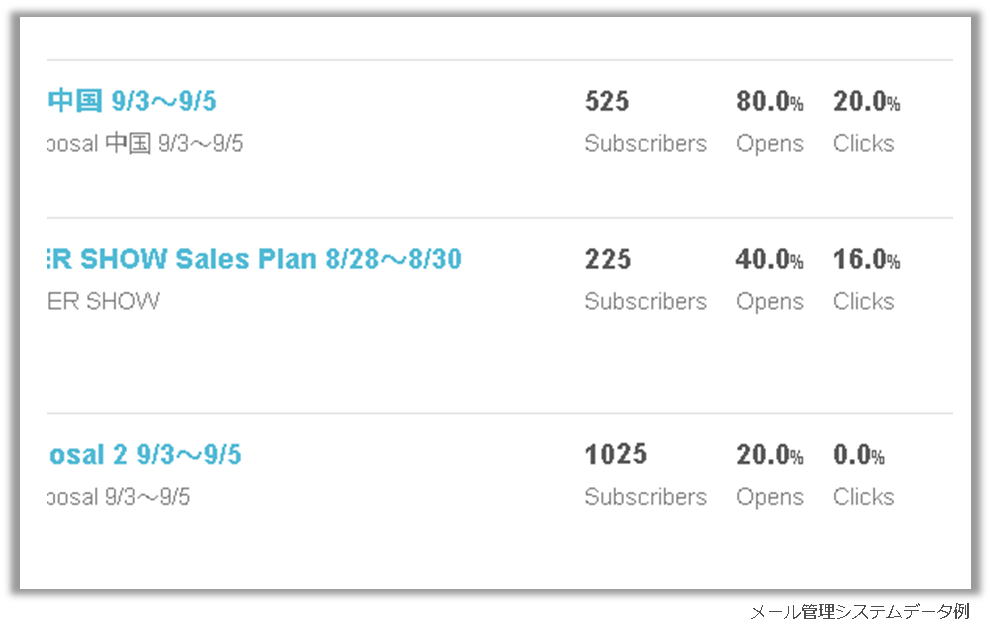Click the 225 subscribers count

(x=607, y=259)
